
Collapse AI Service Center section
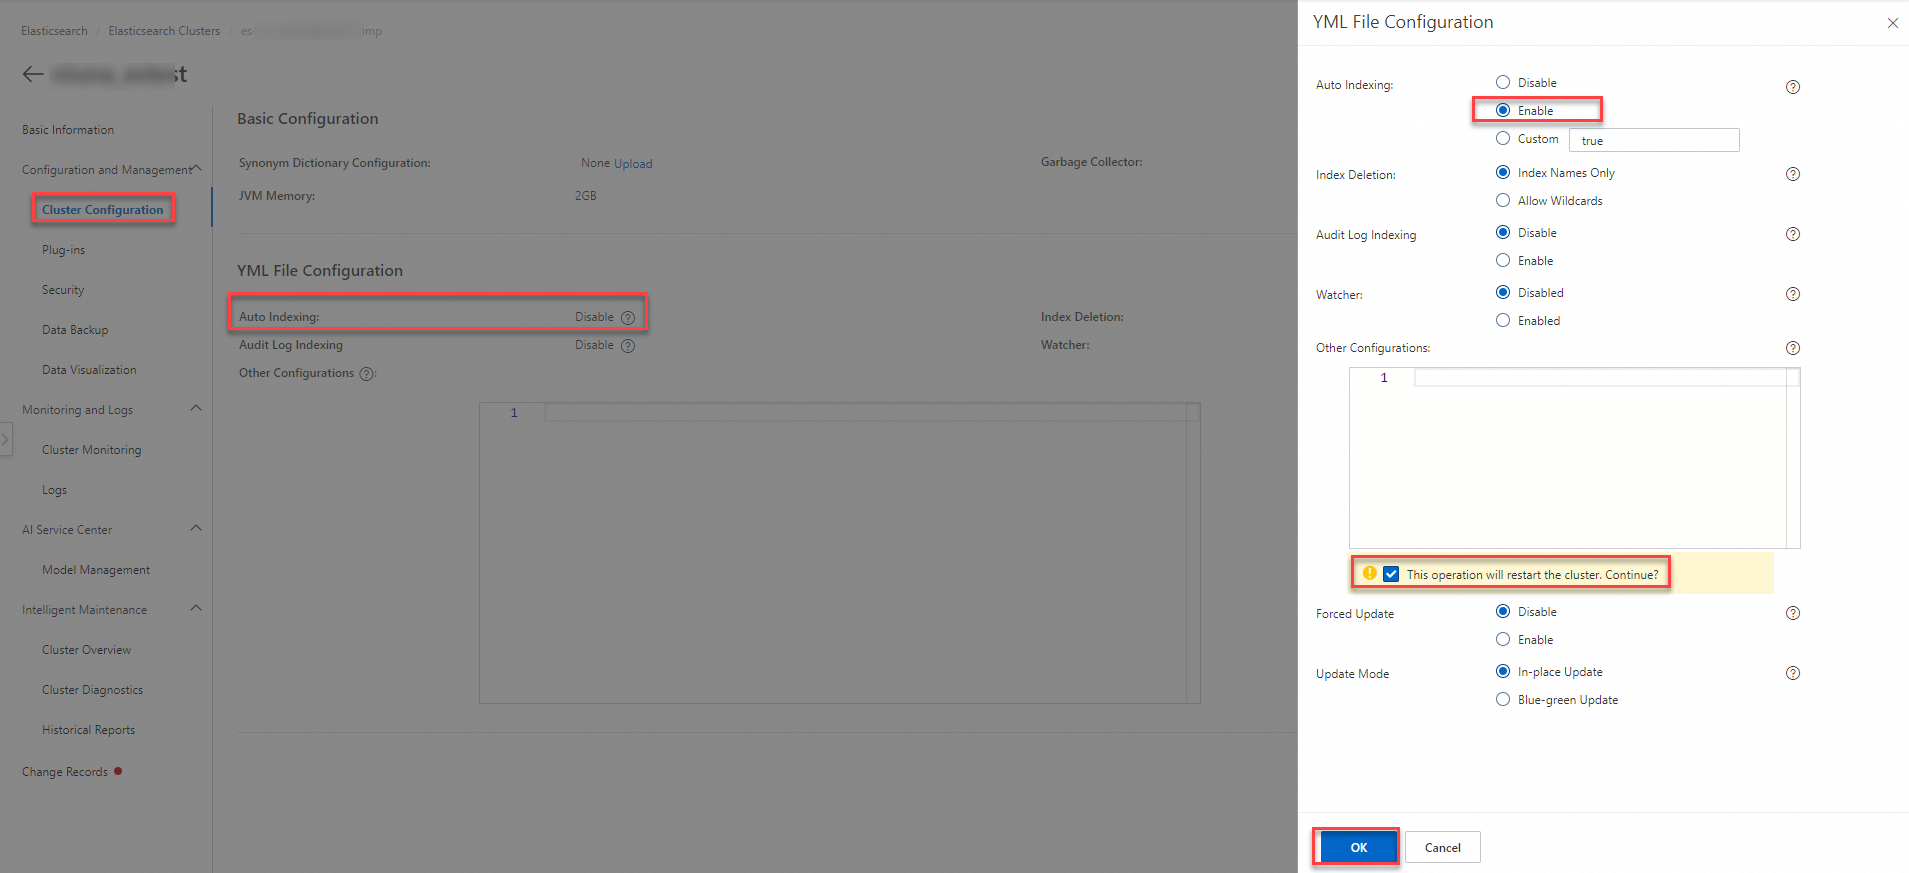196,528
